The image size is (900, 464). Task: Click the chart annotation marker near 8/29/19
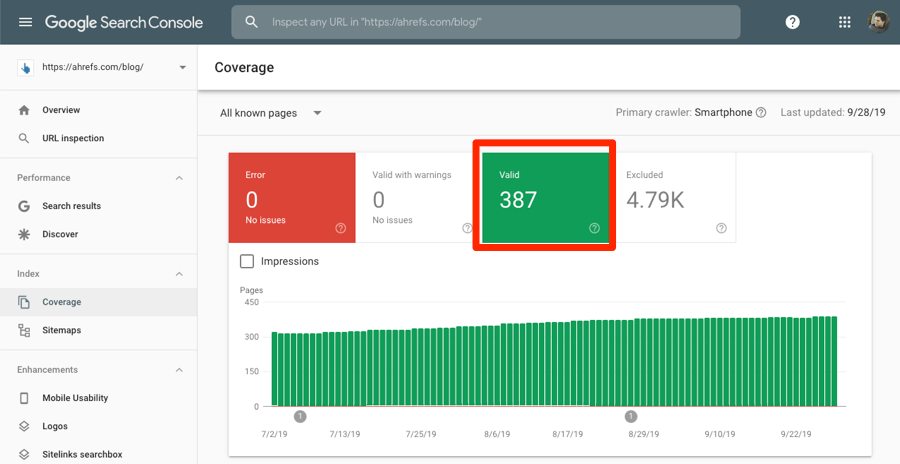pyautogui.click(x=631, y=416)
